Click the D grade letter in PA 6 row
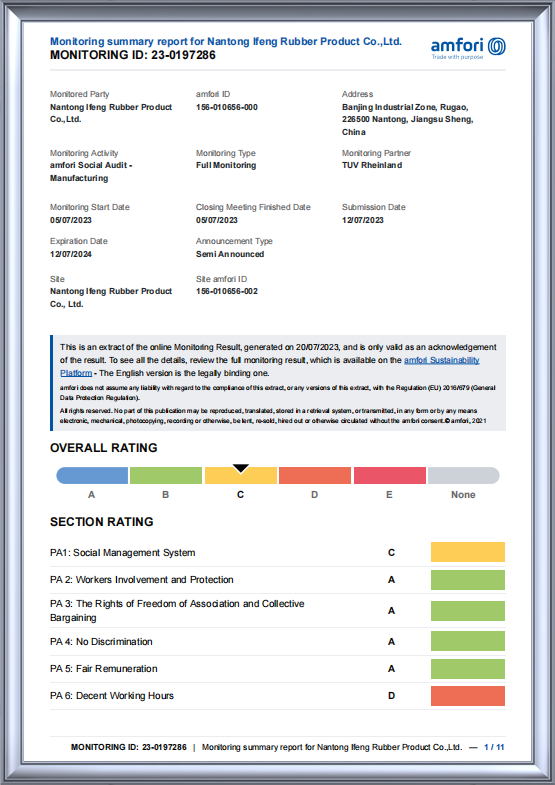 (x=391, y=696)
